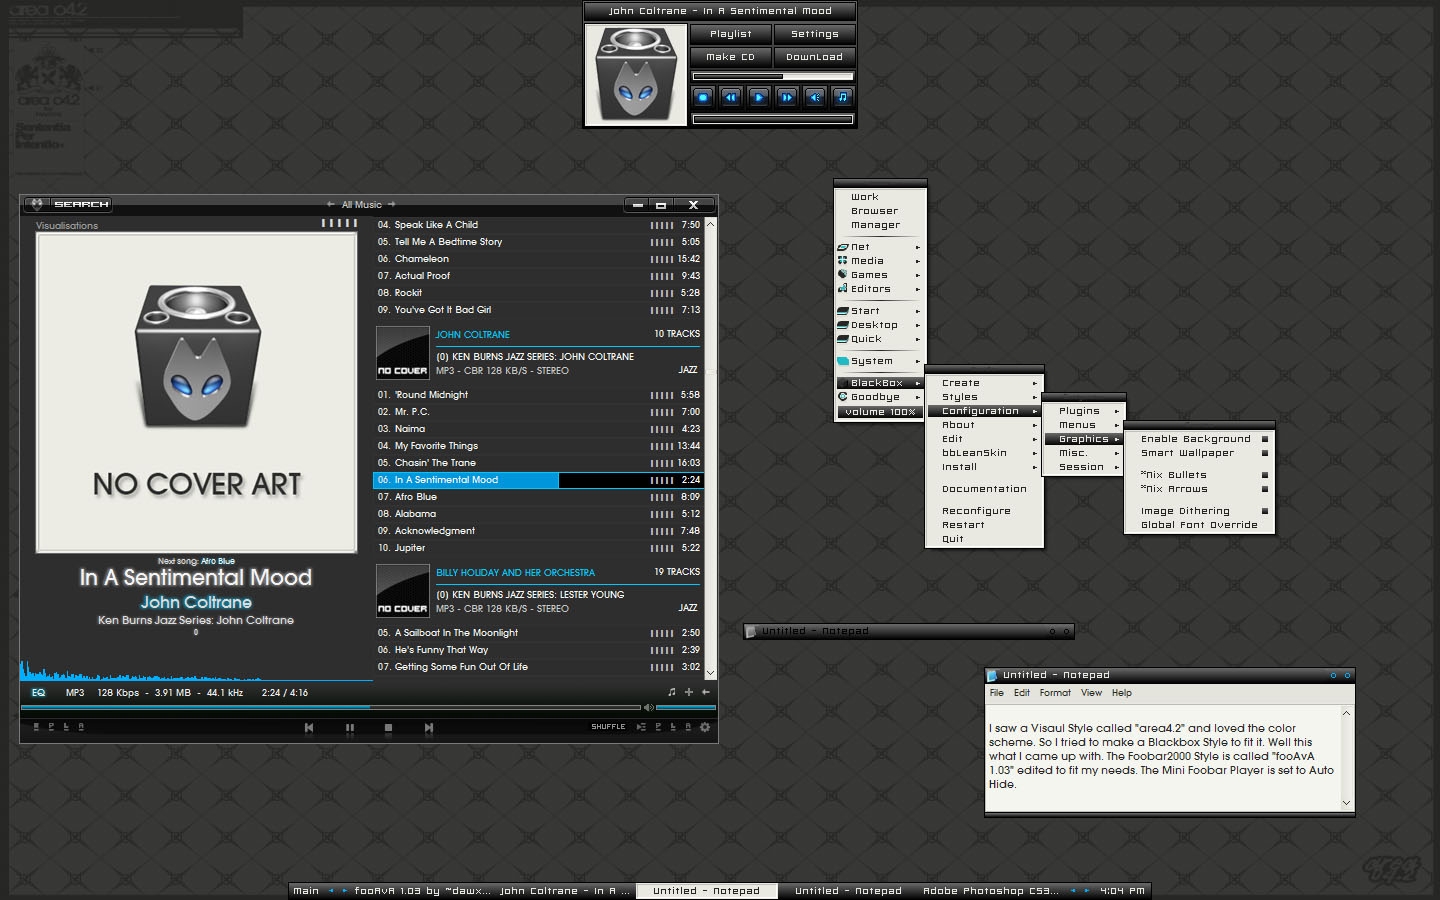Click the mini player seek progress bar

tap(773, 76)
